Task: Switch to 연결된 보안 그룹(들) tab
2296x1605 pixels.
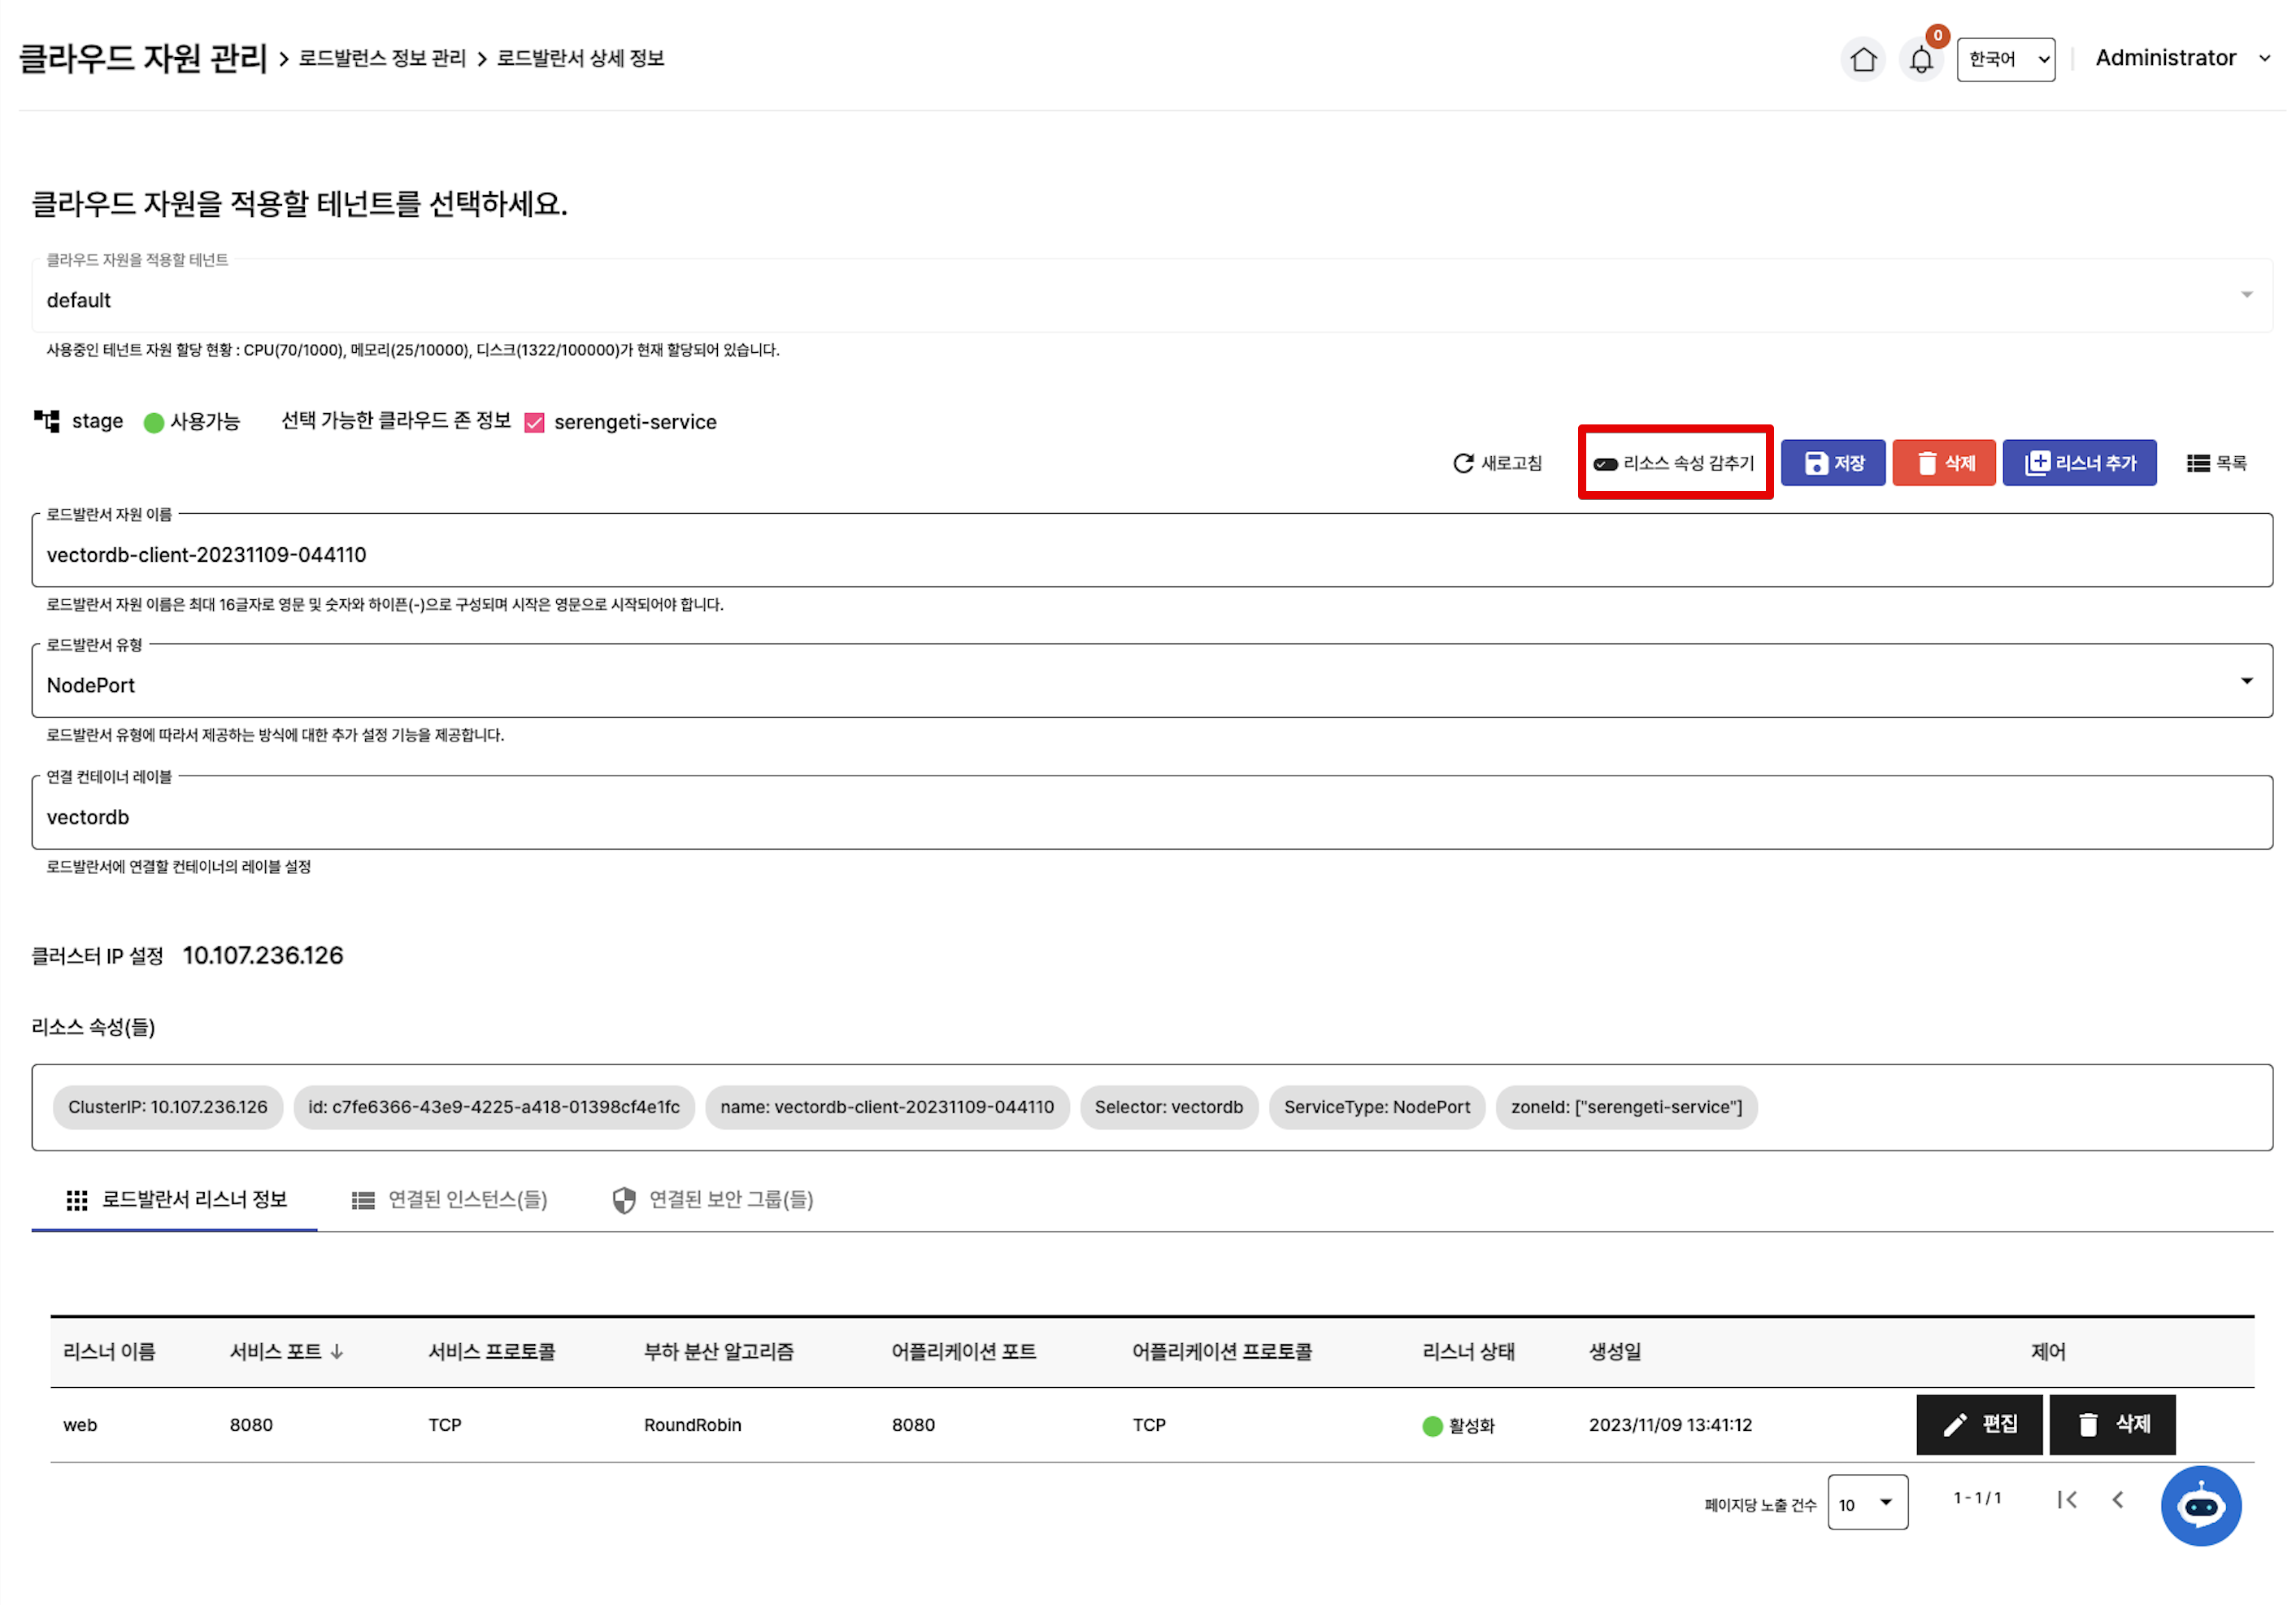Action: 713,1199
